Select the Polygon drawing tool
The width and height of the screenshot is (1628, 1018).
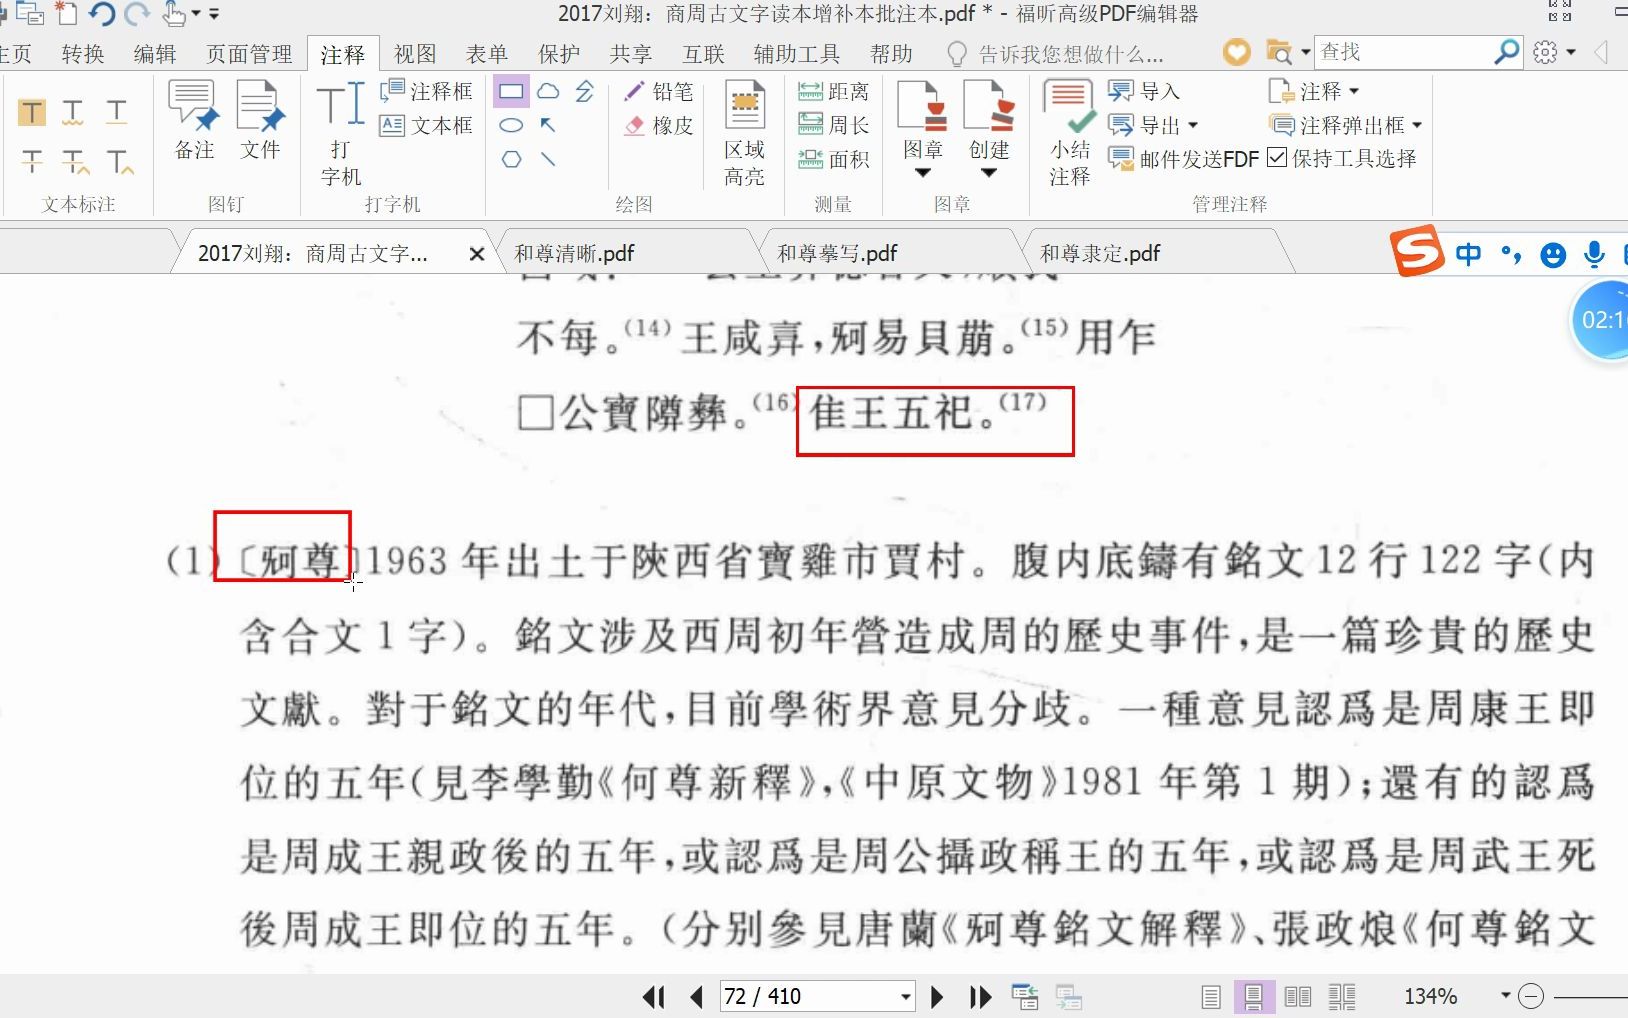(x=511, y=159)
